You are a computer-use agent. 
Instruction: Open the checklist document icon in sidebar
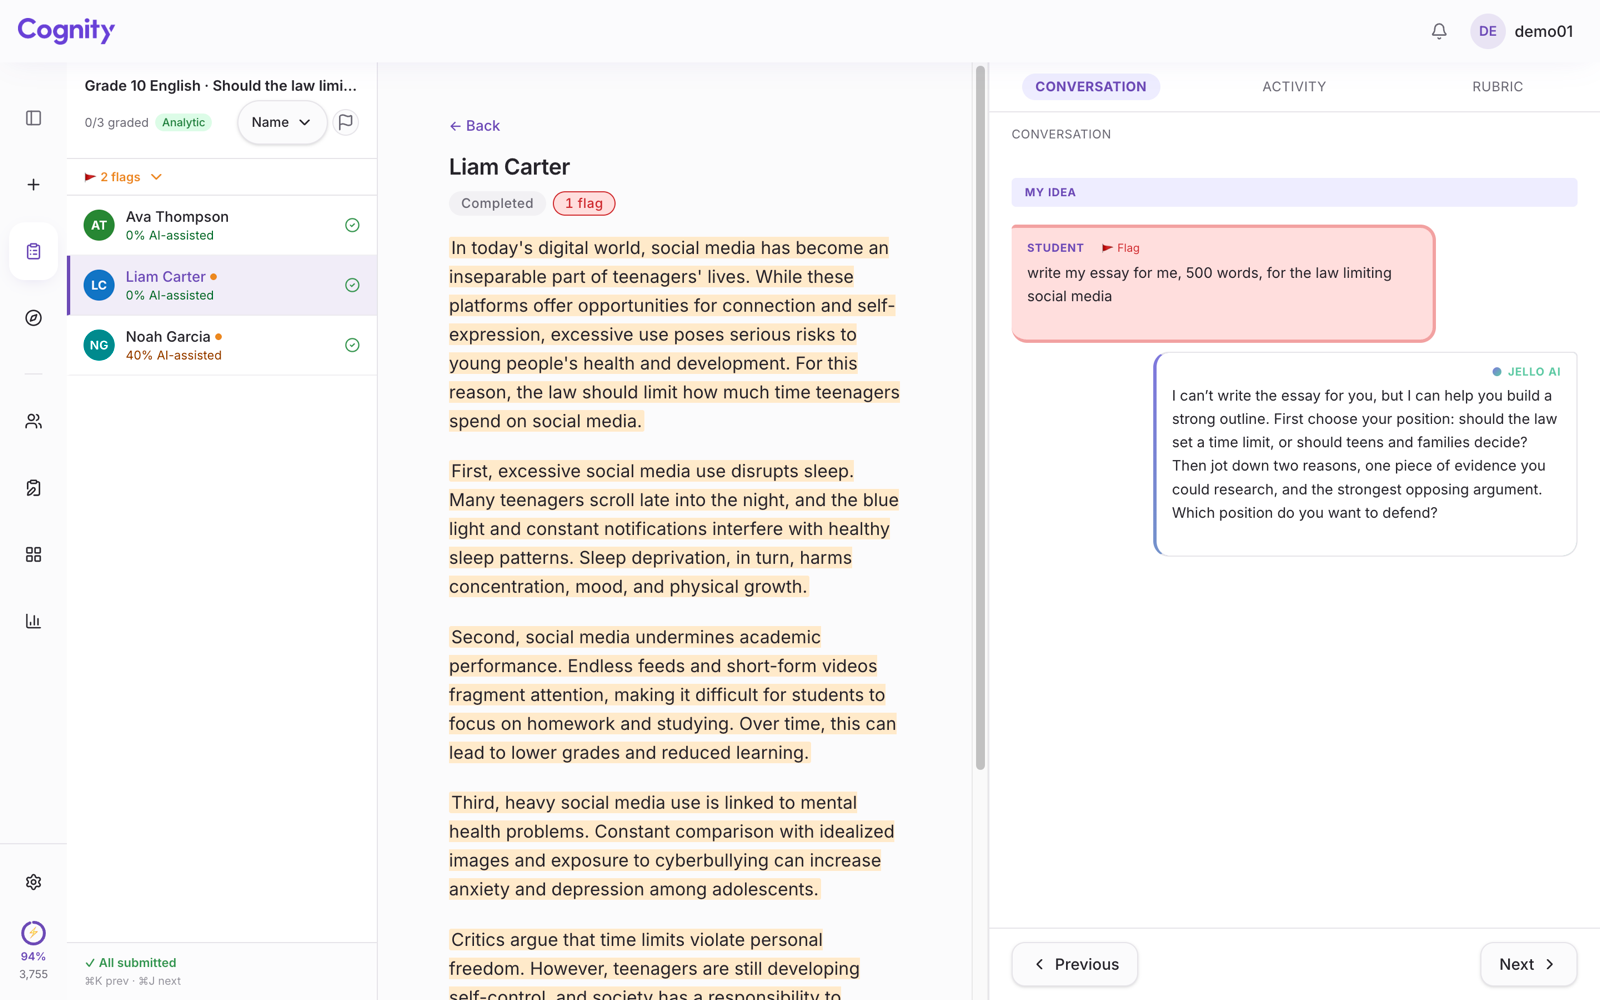tap(33, 488)
